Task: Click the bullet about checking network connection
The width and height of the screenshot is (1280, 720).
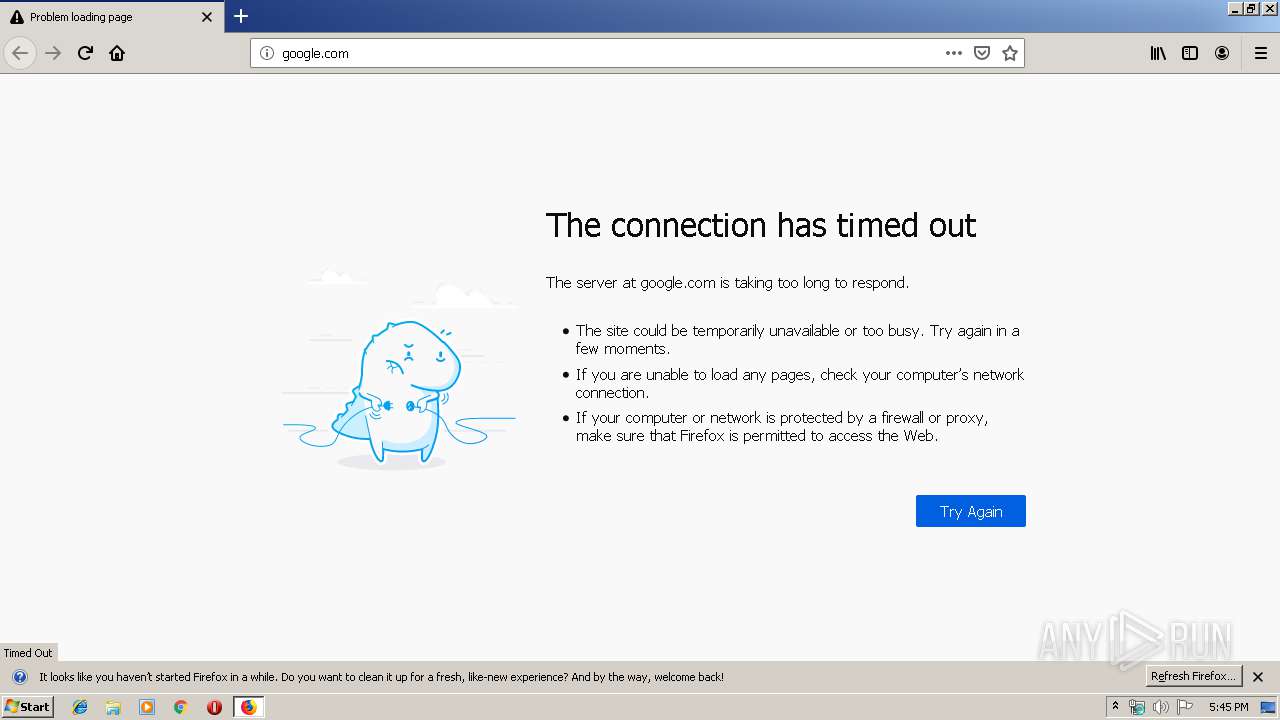Action: coord(800,383)
